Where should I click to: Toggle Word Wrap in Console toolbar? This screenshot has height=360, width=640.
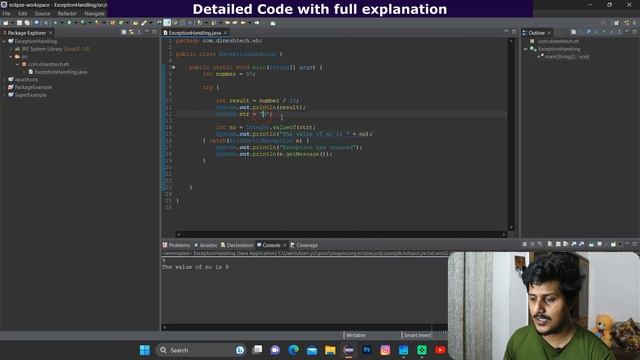(565, 244)
